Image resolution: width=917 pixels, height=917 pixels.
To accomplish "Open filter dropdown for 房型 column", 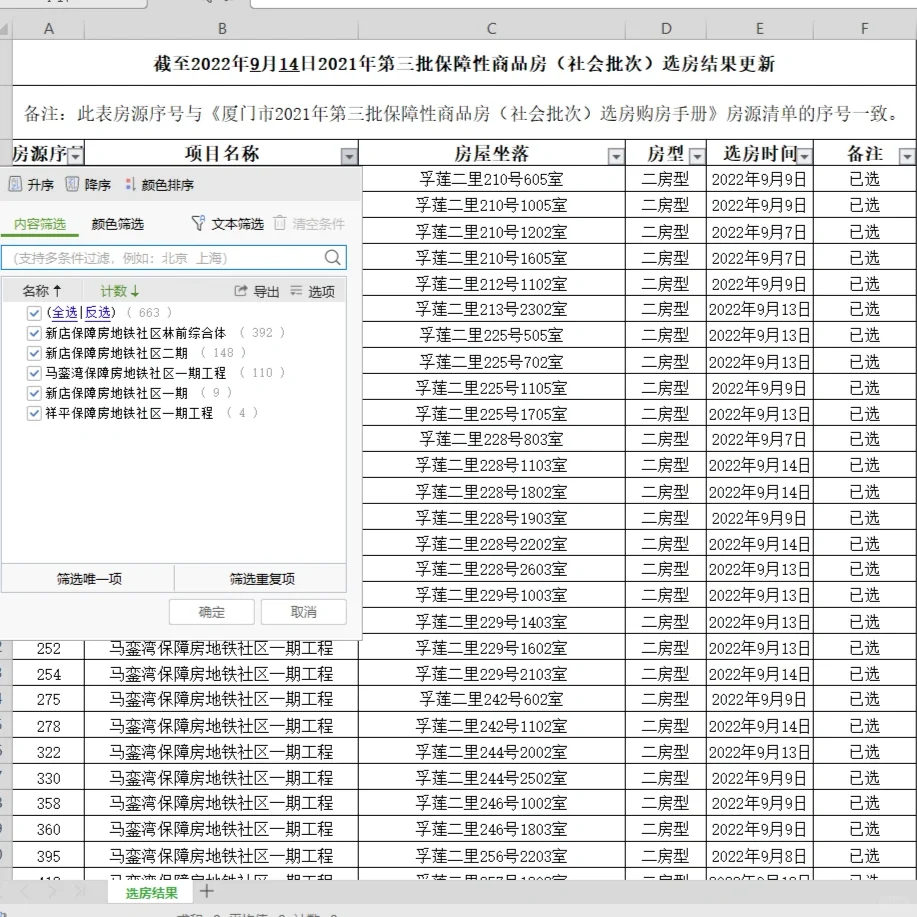I will 697,156.
